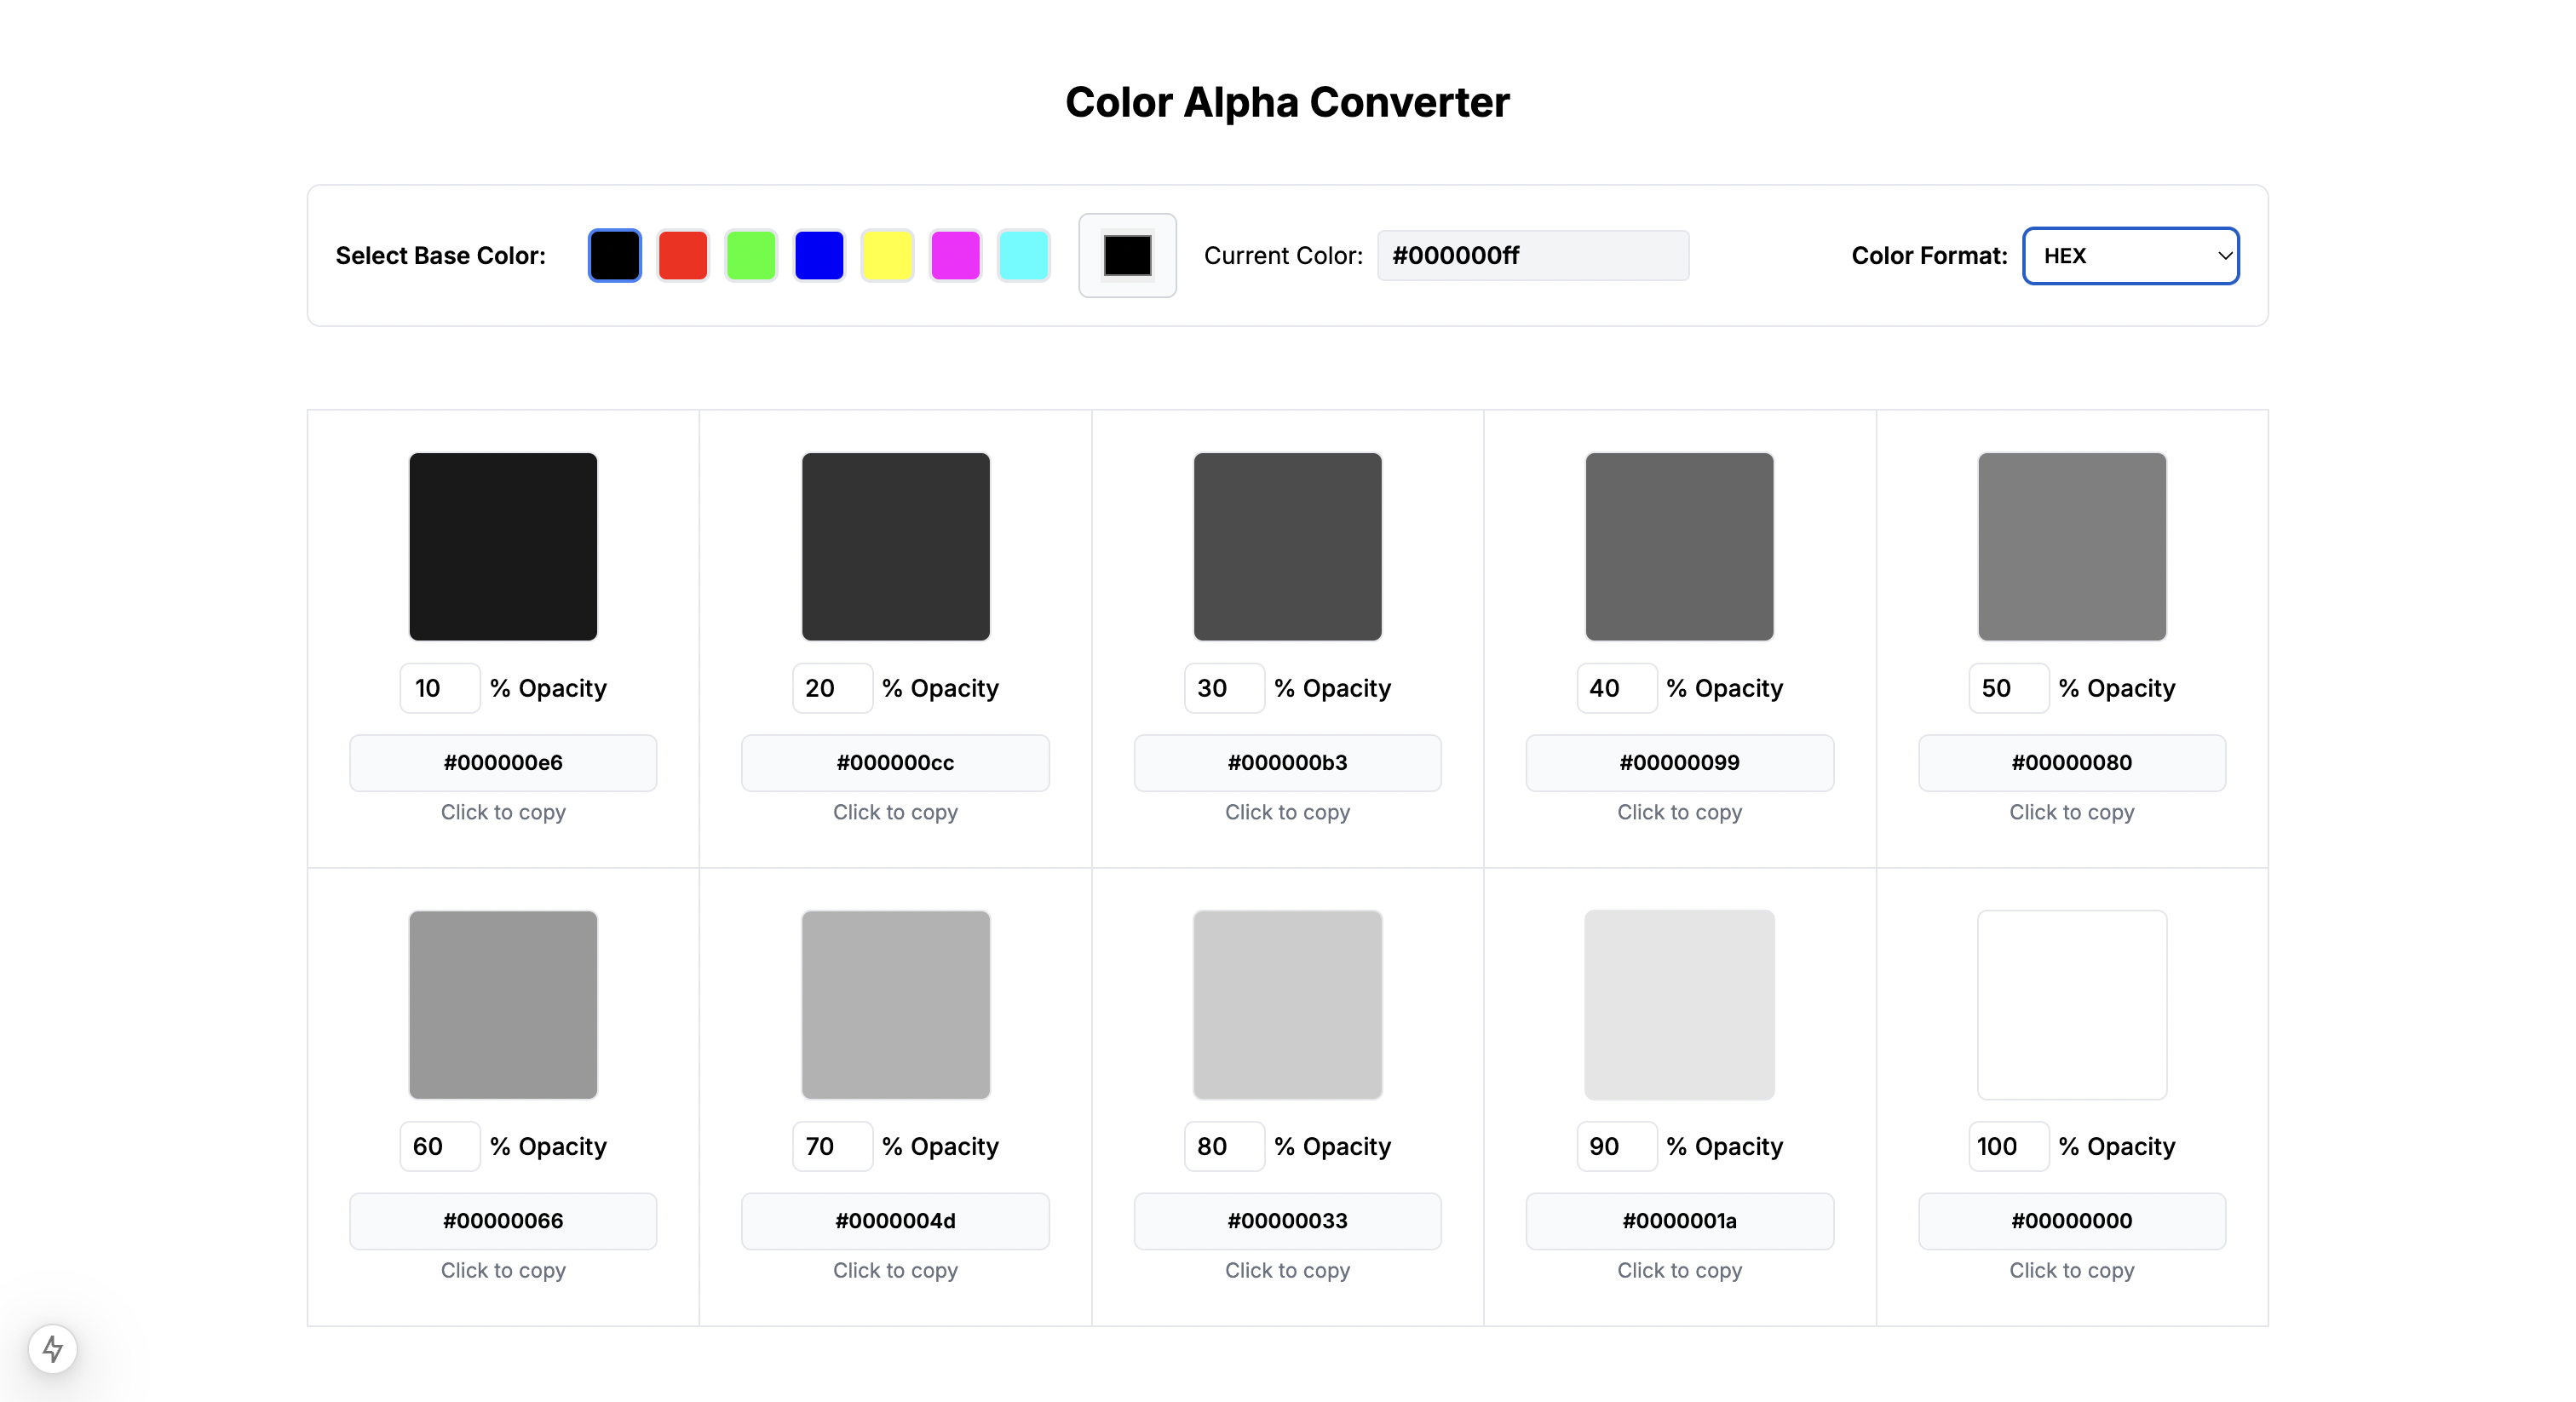
Task: Open the custom color picker box
Action: point(1127,255)
